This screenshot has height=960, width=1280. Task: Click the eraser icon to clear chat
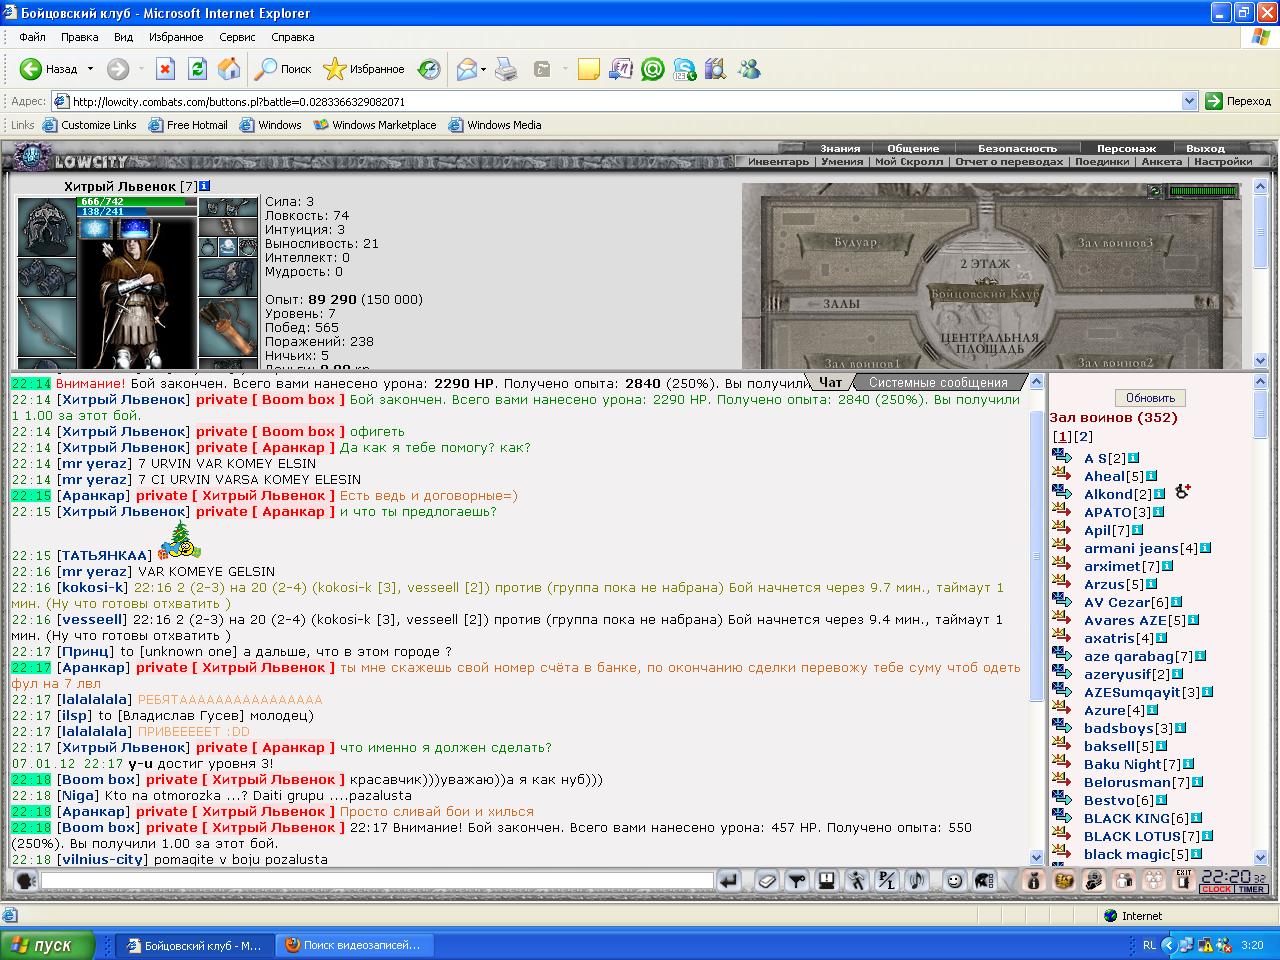(x=766, y=881)
